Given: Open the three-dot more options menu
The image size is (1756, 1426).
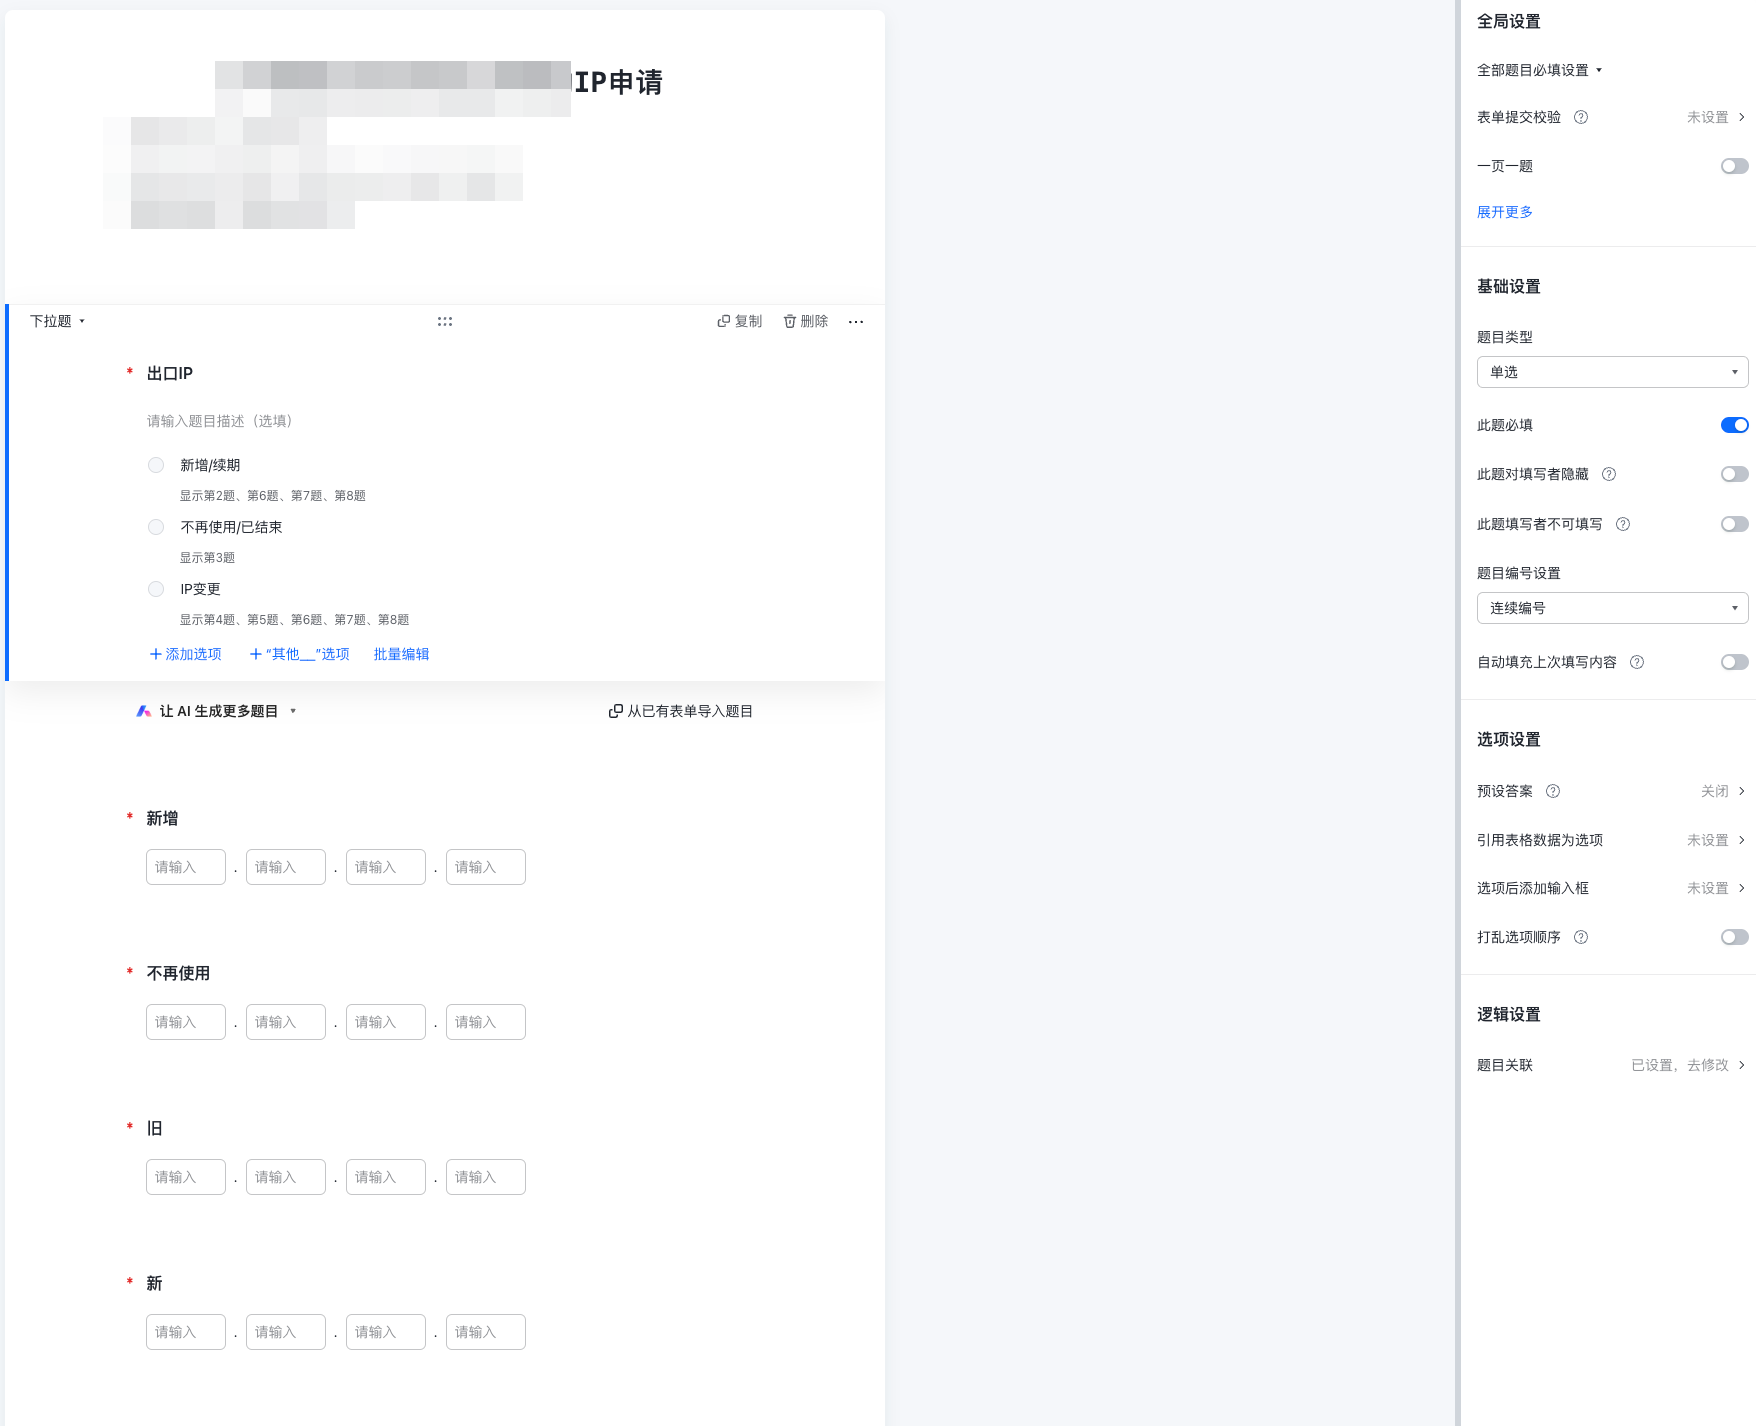Looking at the screenshot, I should (x=856, y=322).
